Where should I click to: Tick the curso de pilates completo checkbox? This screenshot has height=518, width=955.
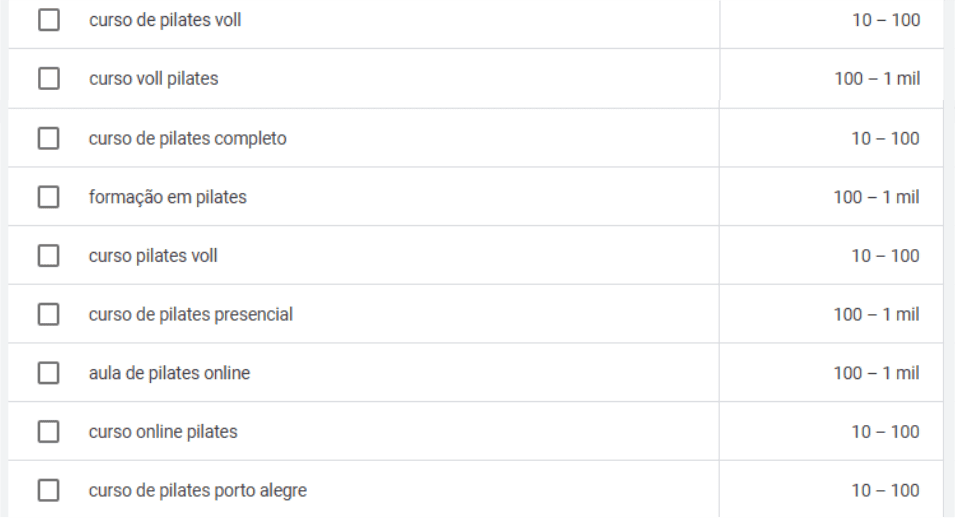pos(48,138)
